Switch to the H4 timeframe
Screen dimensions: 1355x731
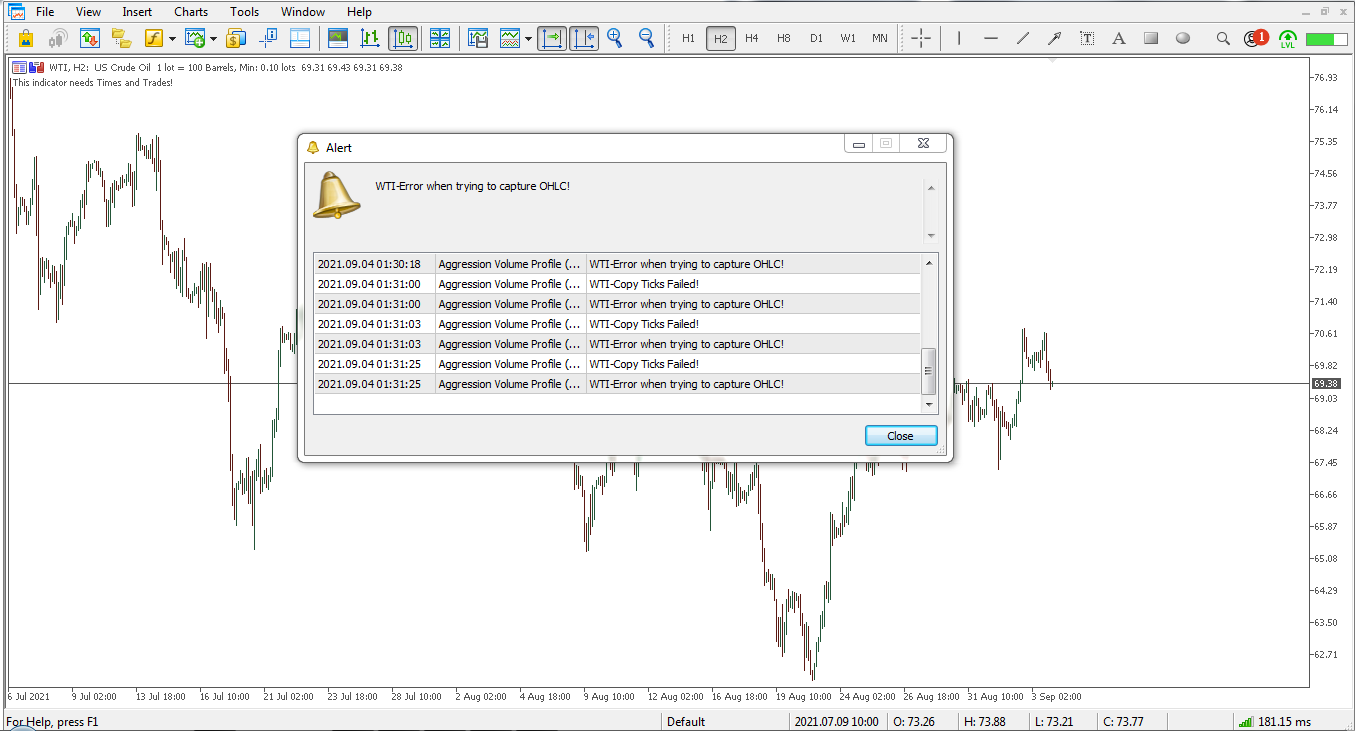[752, 39]
